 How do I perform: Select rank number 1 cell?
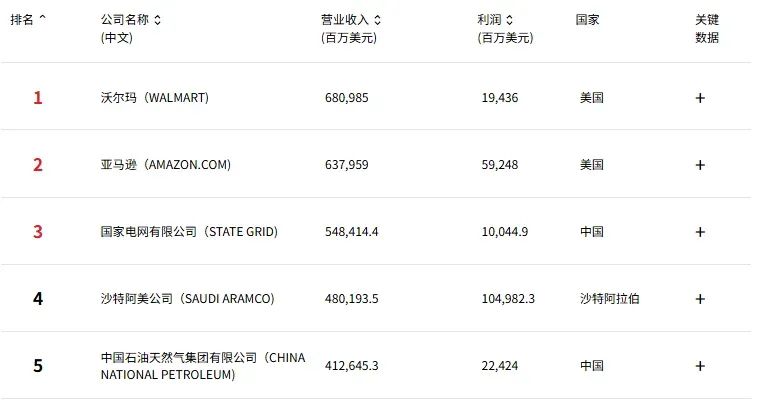[x=38, y=98]
